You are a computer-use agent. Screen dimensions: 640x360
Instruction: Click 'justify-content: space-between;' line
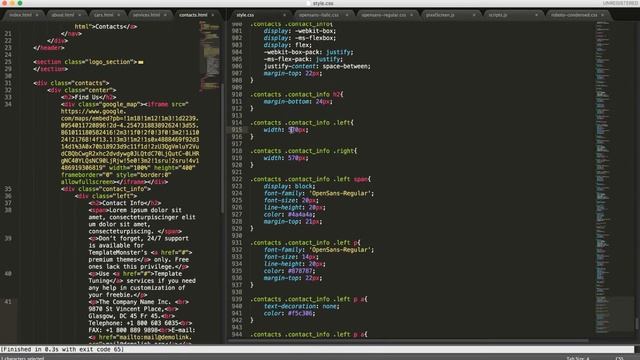coord(317,66)
